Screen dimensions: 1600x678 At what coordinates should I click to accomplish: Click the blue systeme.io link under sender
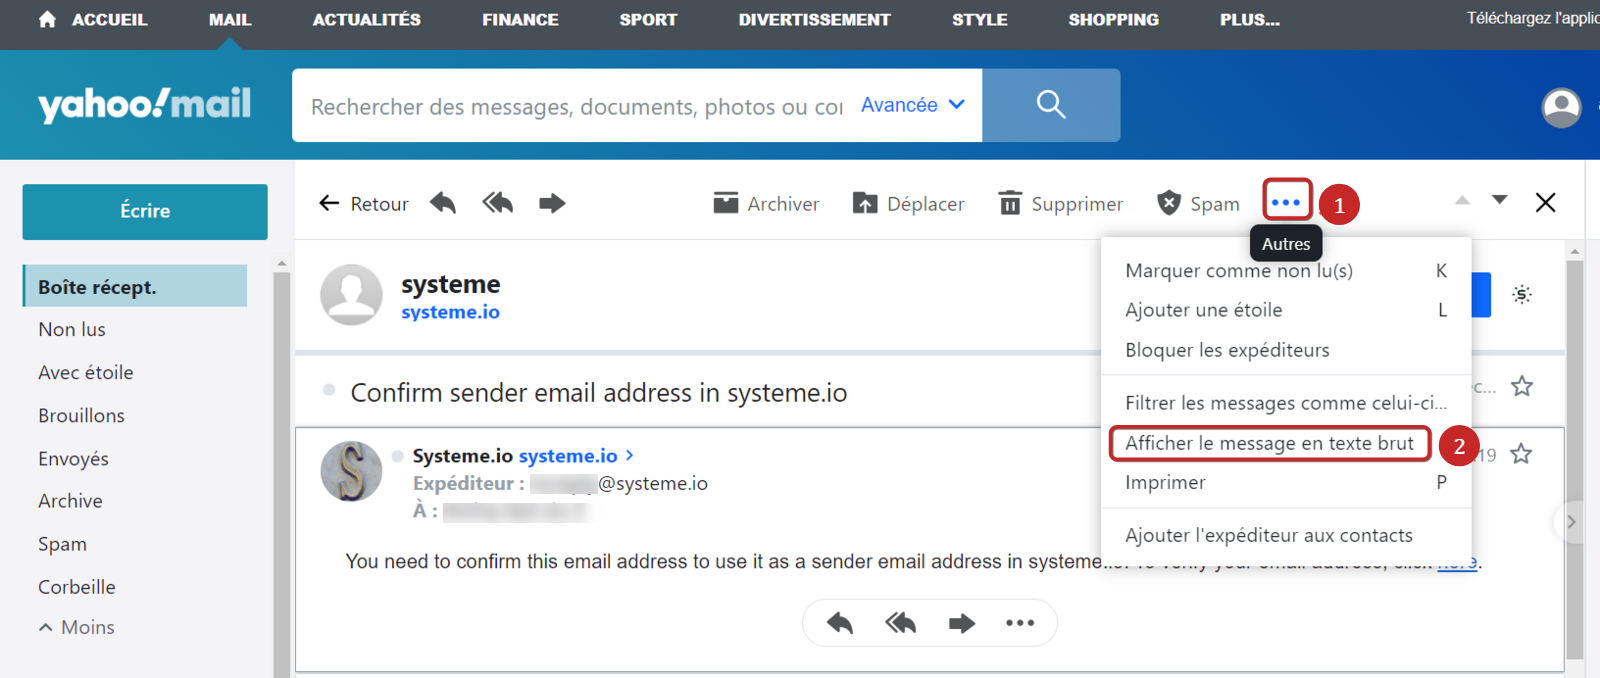click(450, 312)
